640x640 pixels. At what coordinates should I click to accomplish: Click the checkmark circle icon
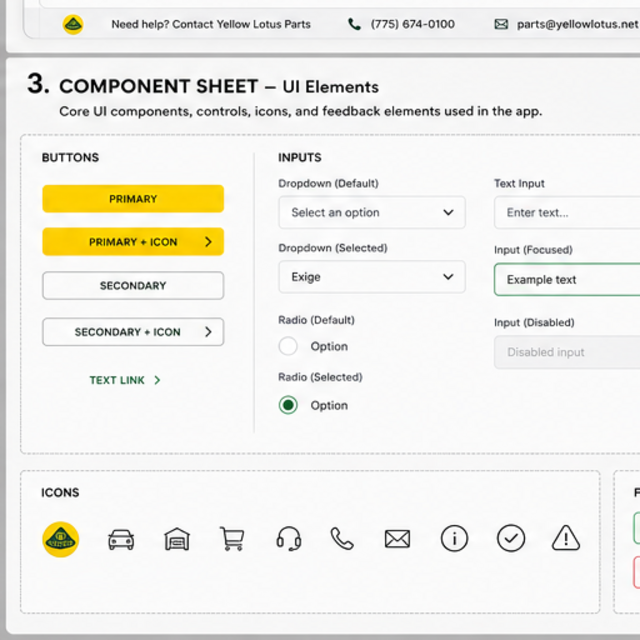pyautogui.click(x=511, y=538)
